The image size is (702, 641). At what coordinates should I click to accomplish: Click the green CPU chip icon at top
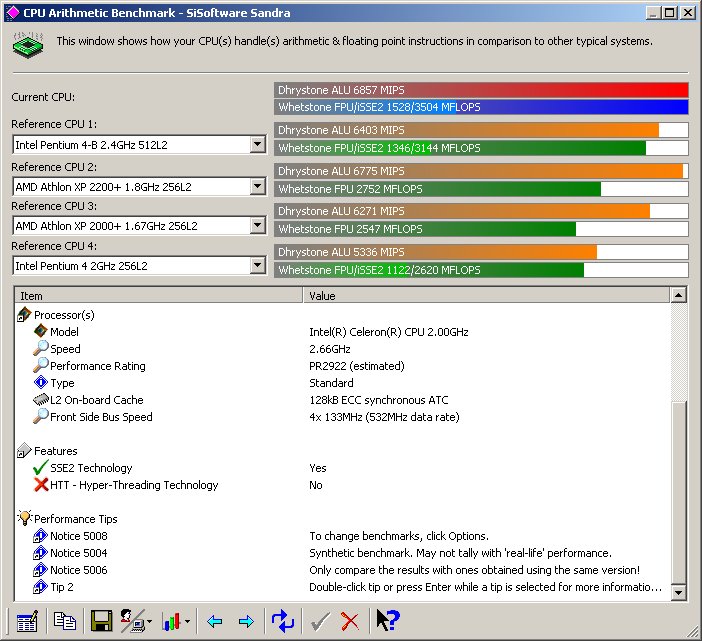tap(28, 45)
